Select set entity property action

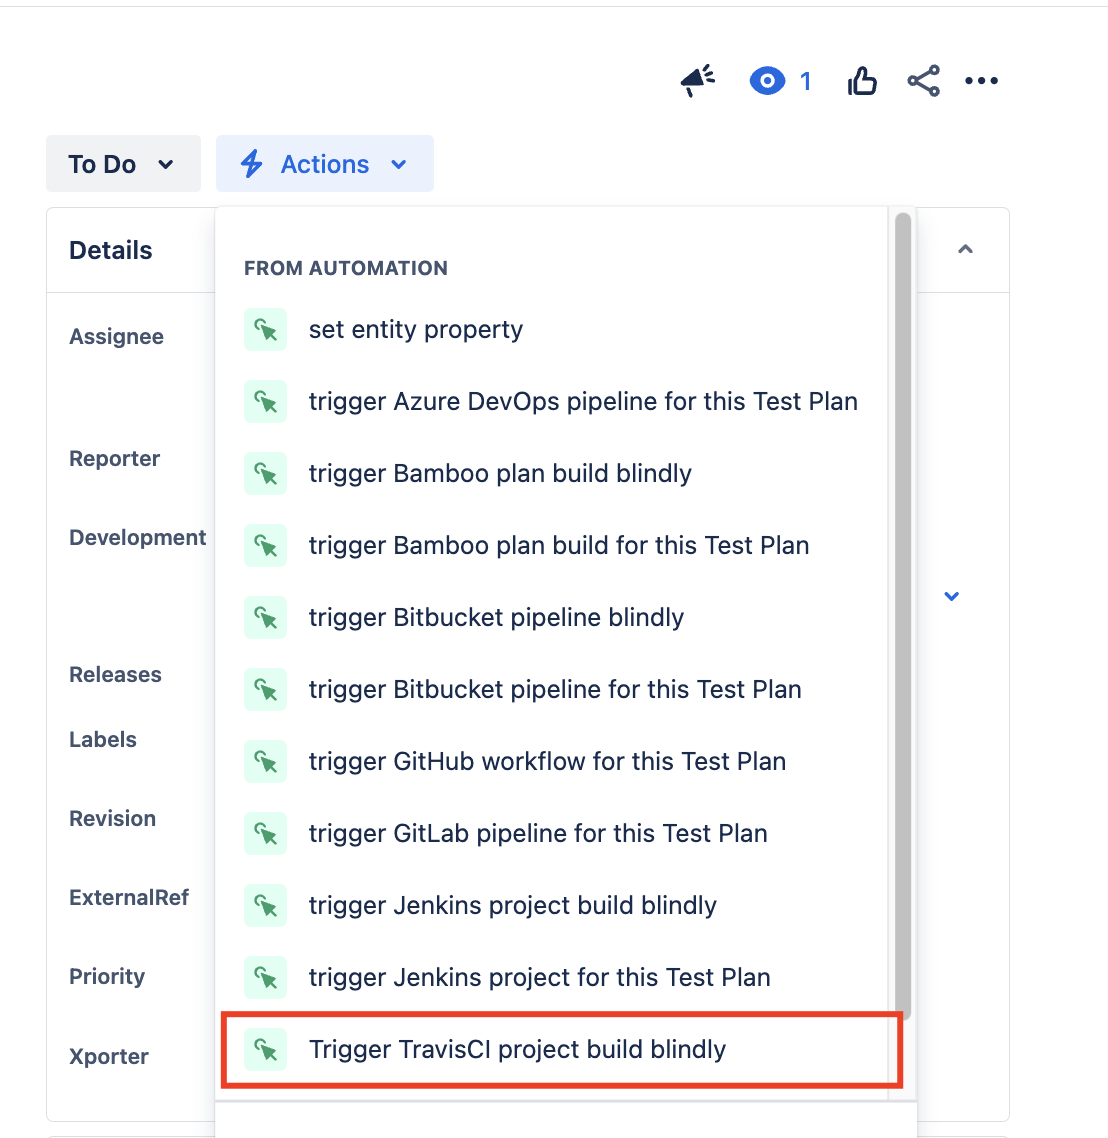[x=551, y=329]
